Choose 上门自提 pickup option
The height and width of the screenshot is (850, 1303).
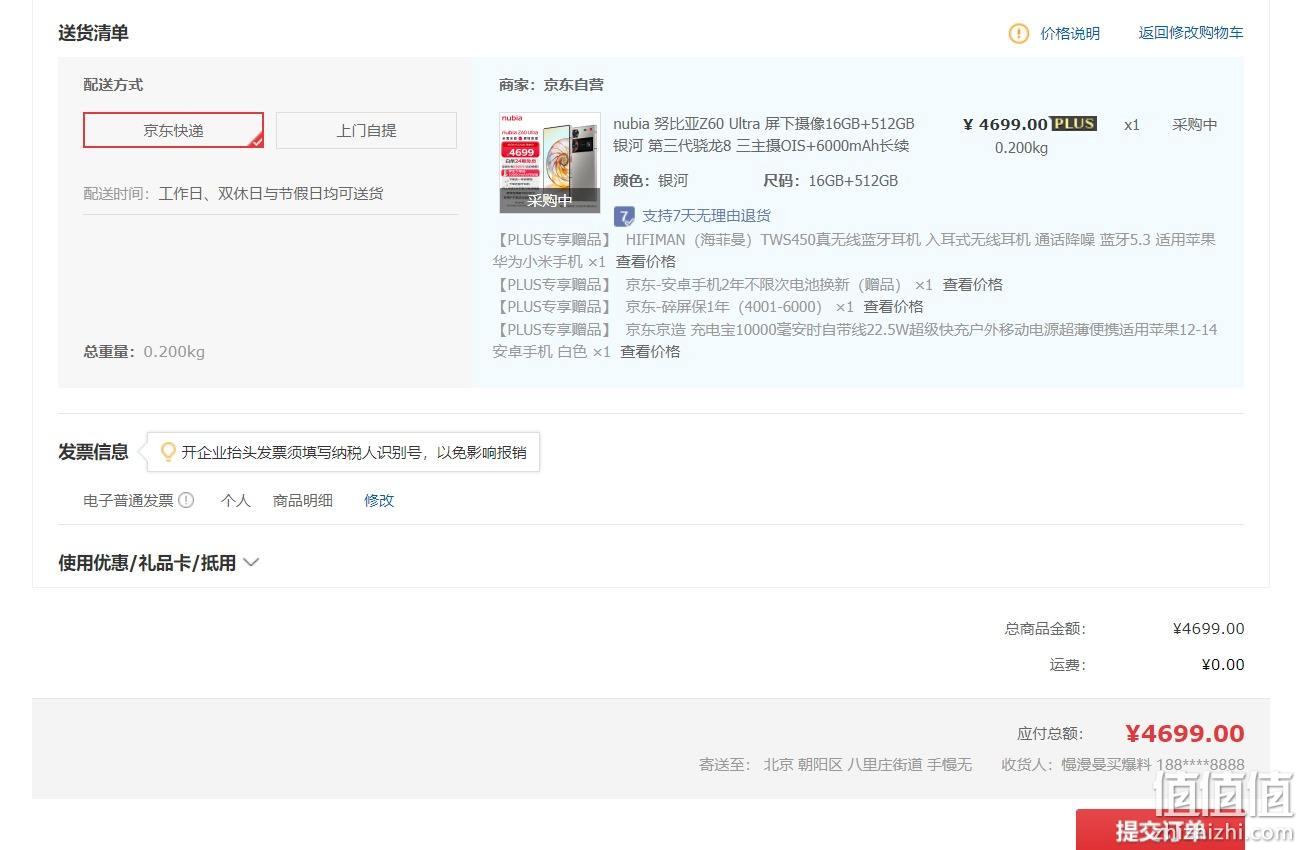[x=366, y=130]
